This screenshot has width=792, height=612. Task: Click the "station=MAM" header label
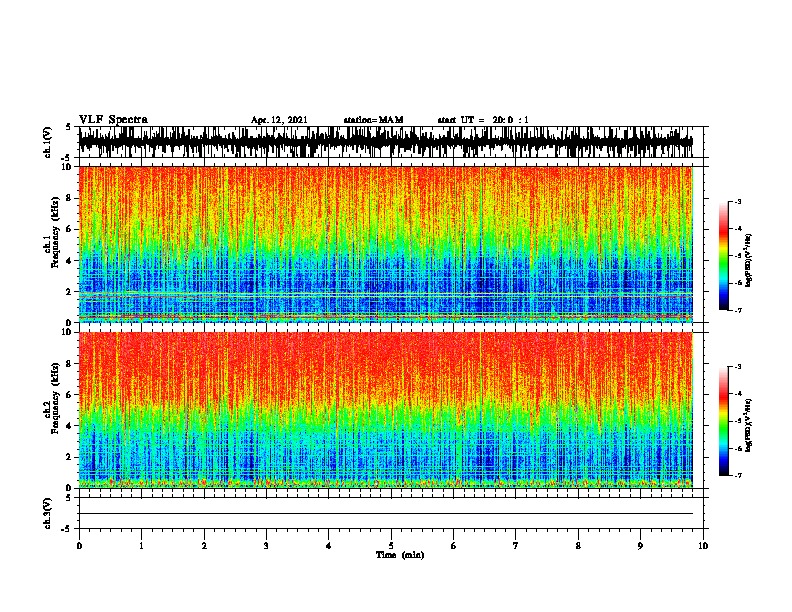[373, 120]
